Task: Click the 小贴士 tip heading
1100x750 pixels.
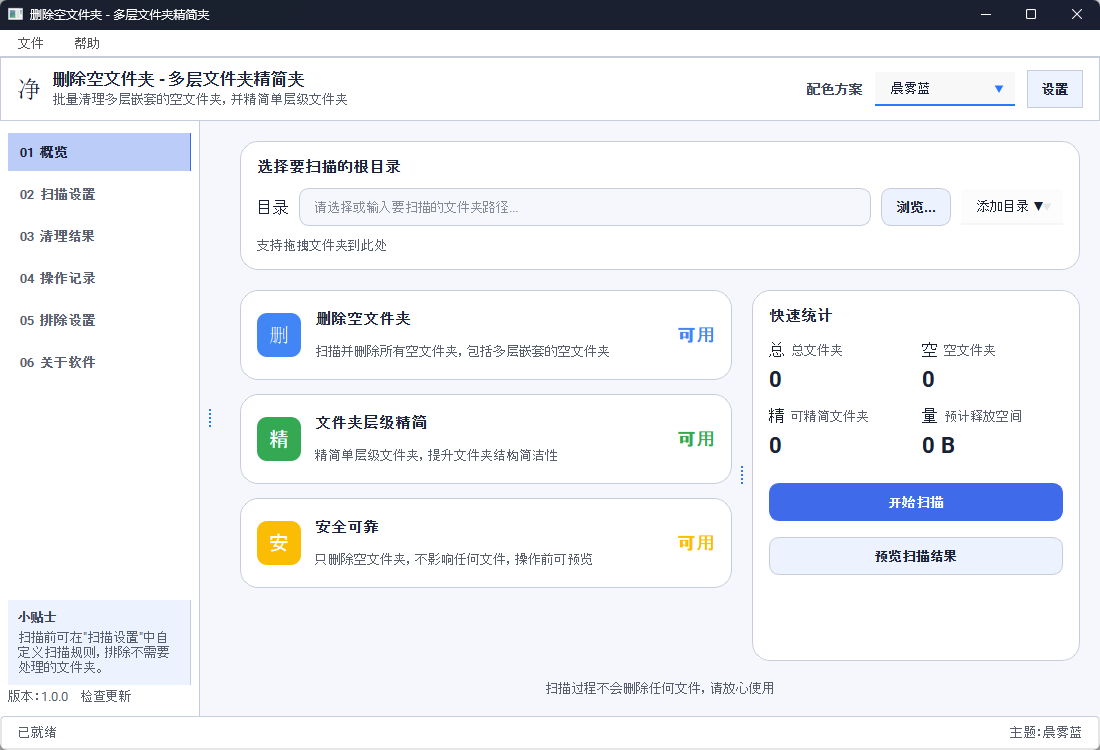Action: click(37, 617)
